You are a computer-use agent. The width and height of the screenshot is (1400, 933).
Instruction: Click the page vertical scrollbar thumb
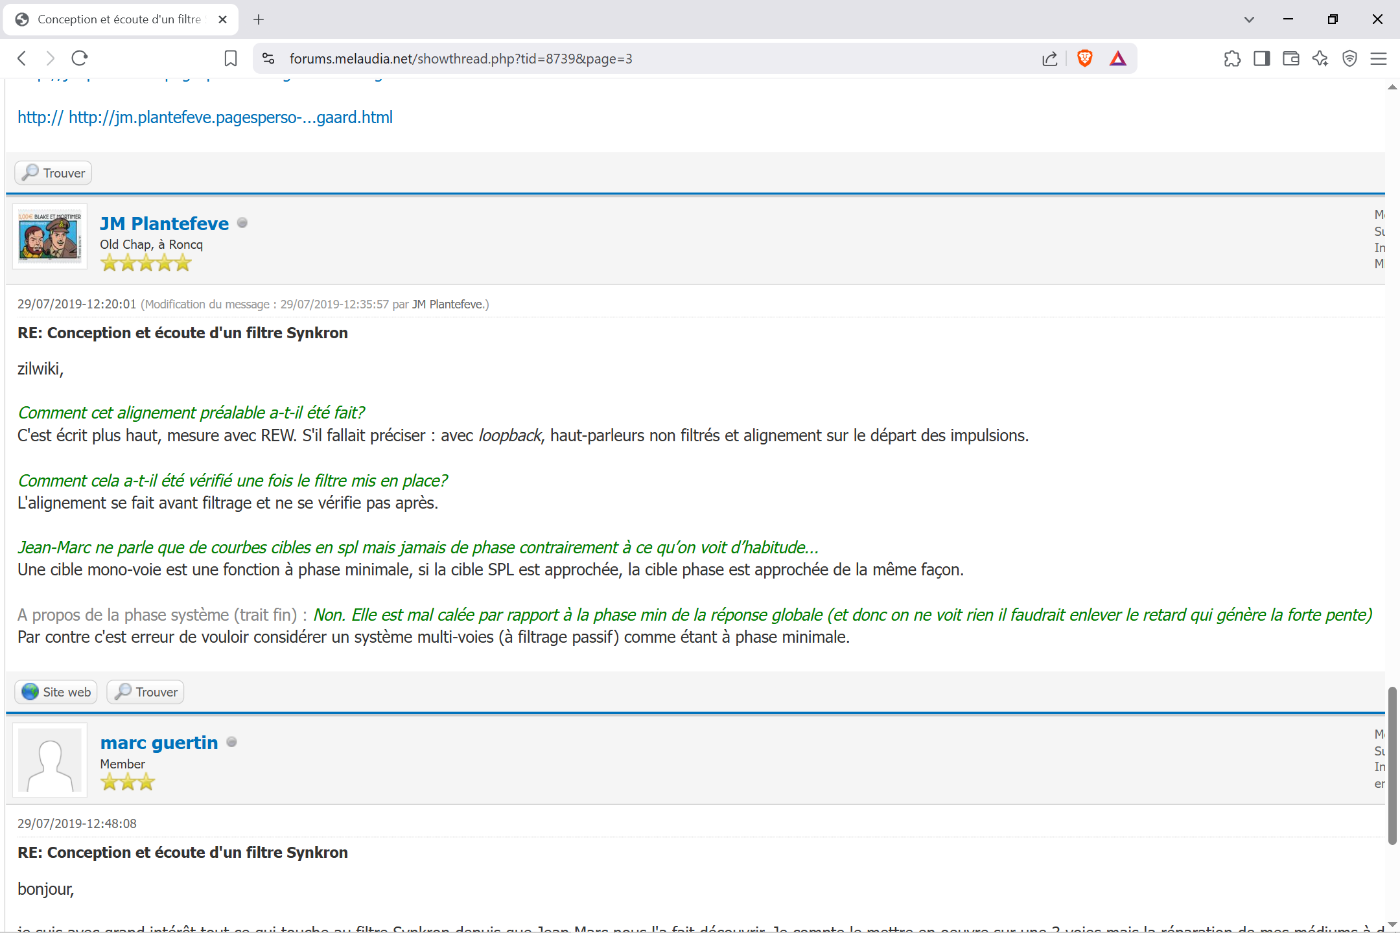1392,766
